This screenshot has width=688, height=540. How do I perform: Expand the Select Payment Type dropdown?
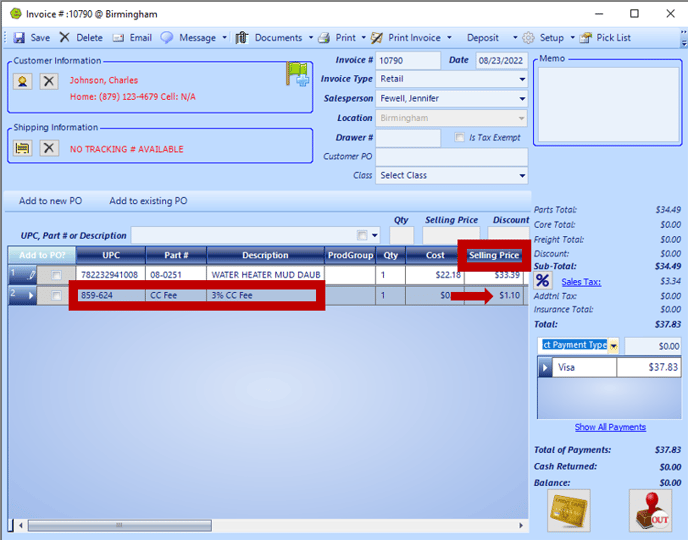point(613,346)
